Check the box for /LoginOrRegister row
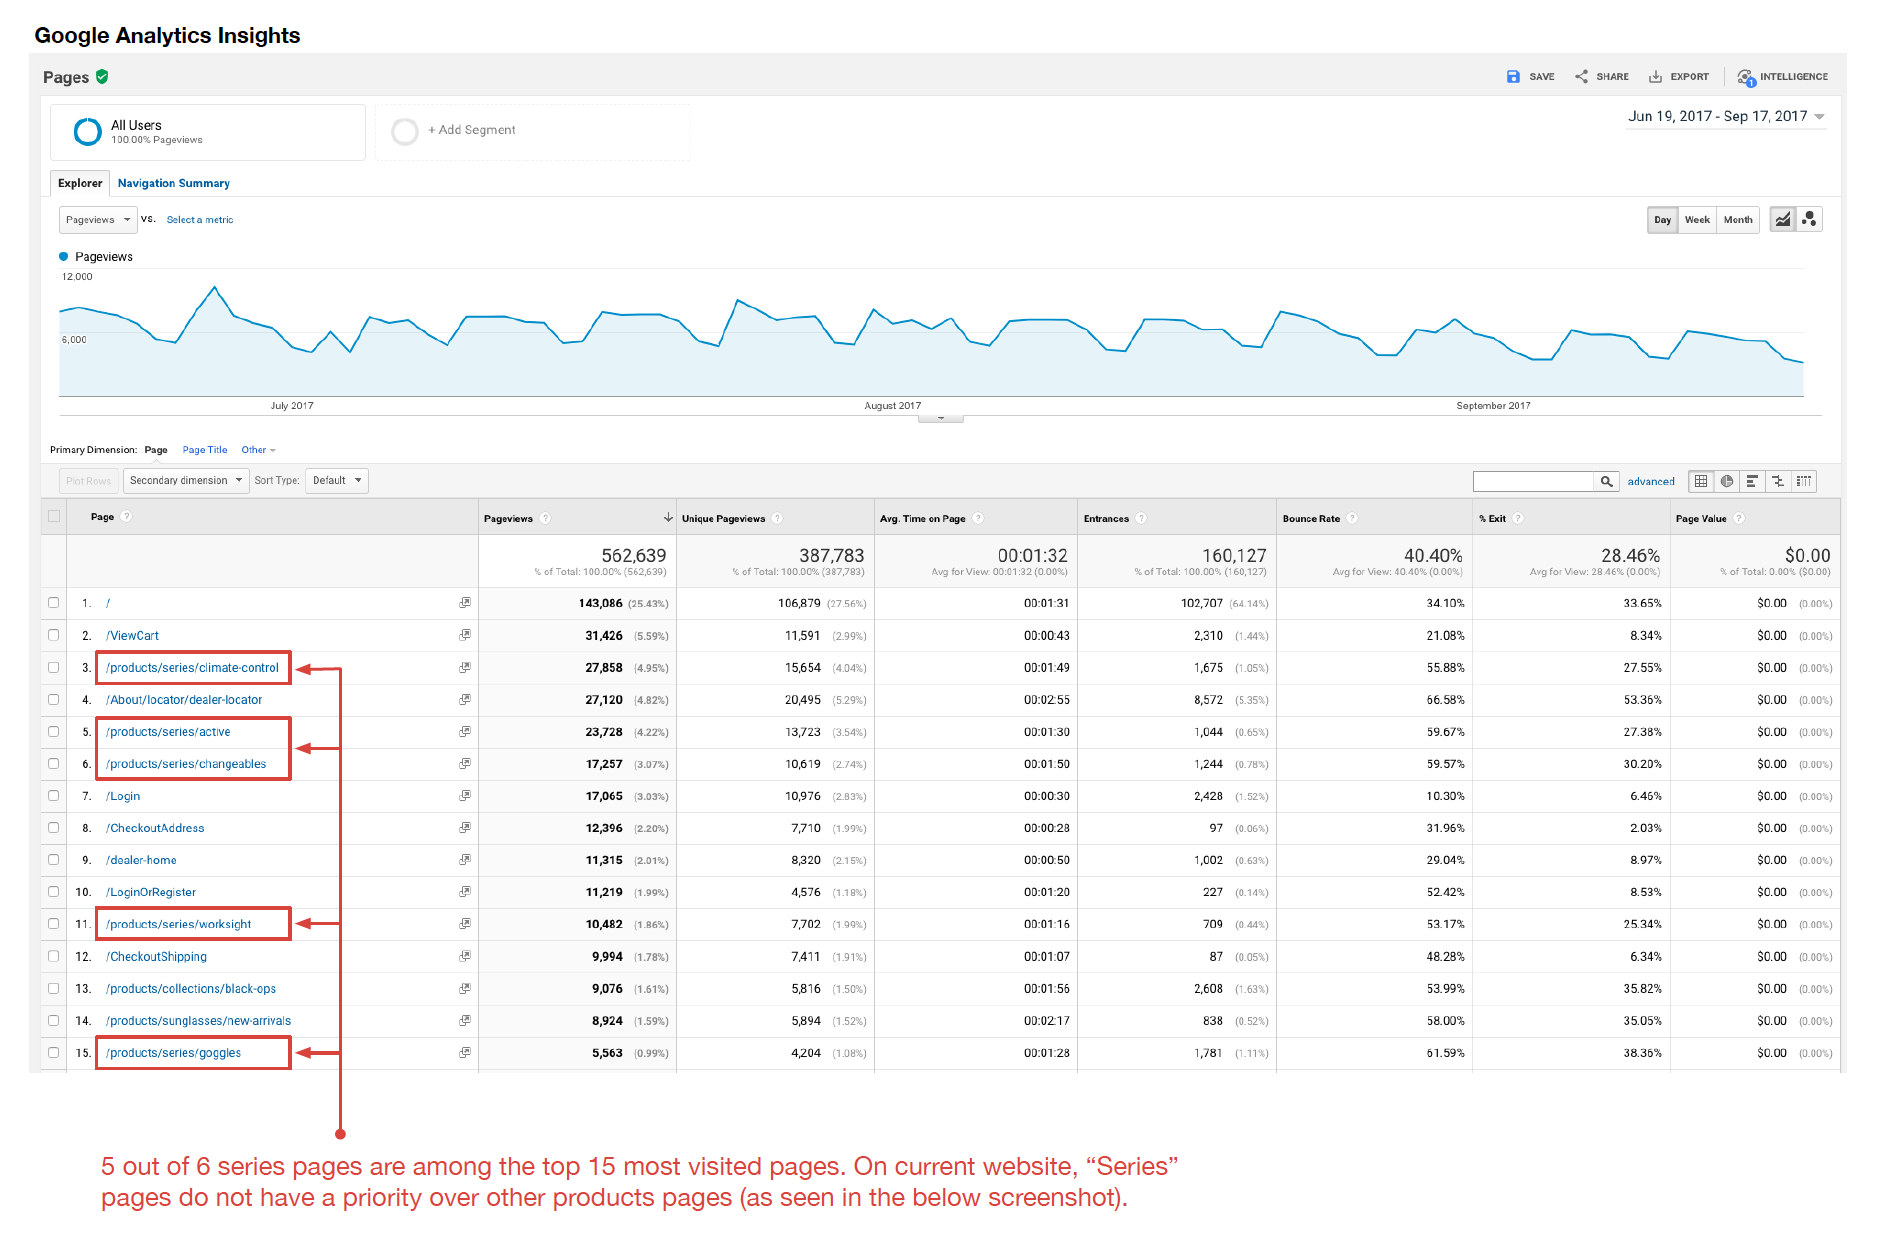 point(54,892)
